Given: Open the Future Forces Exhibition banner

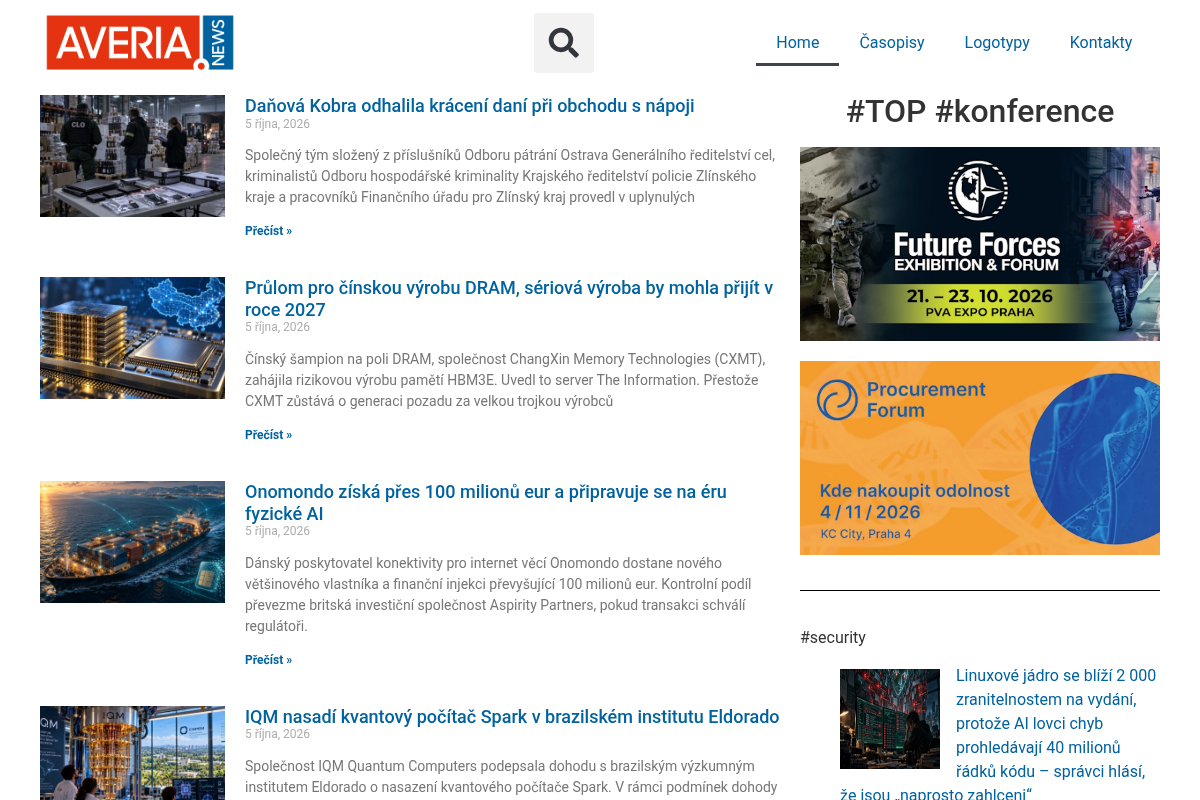Looking at the screenshot, I should click(x=980, y=244).
